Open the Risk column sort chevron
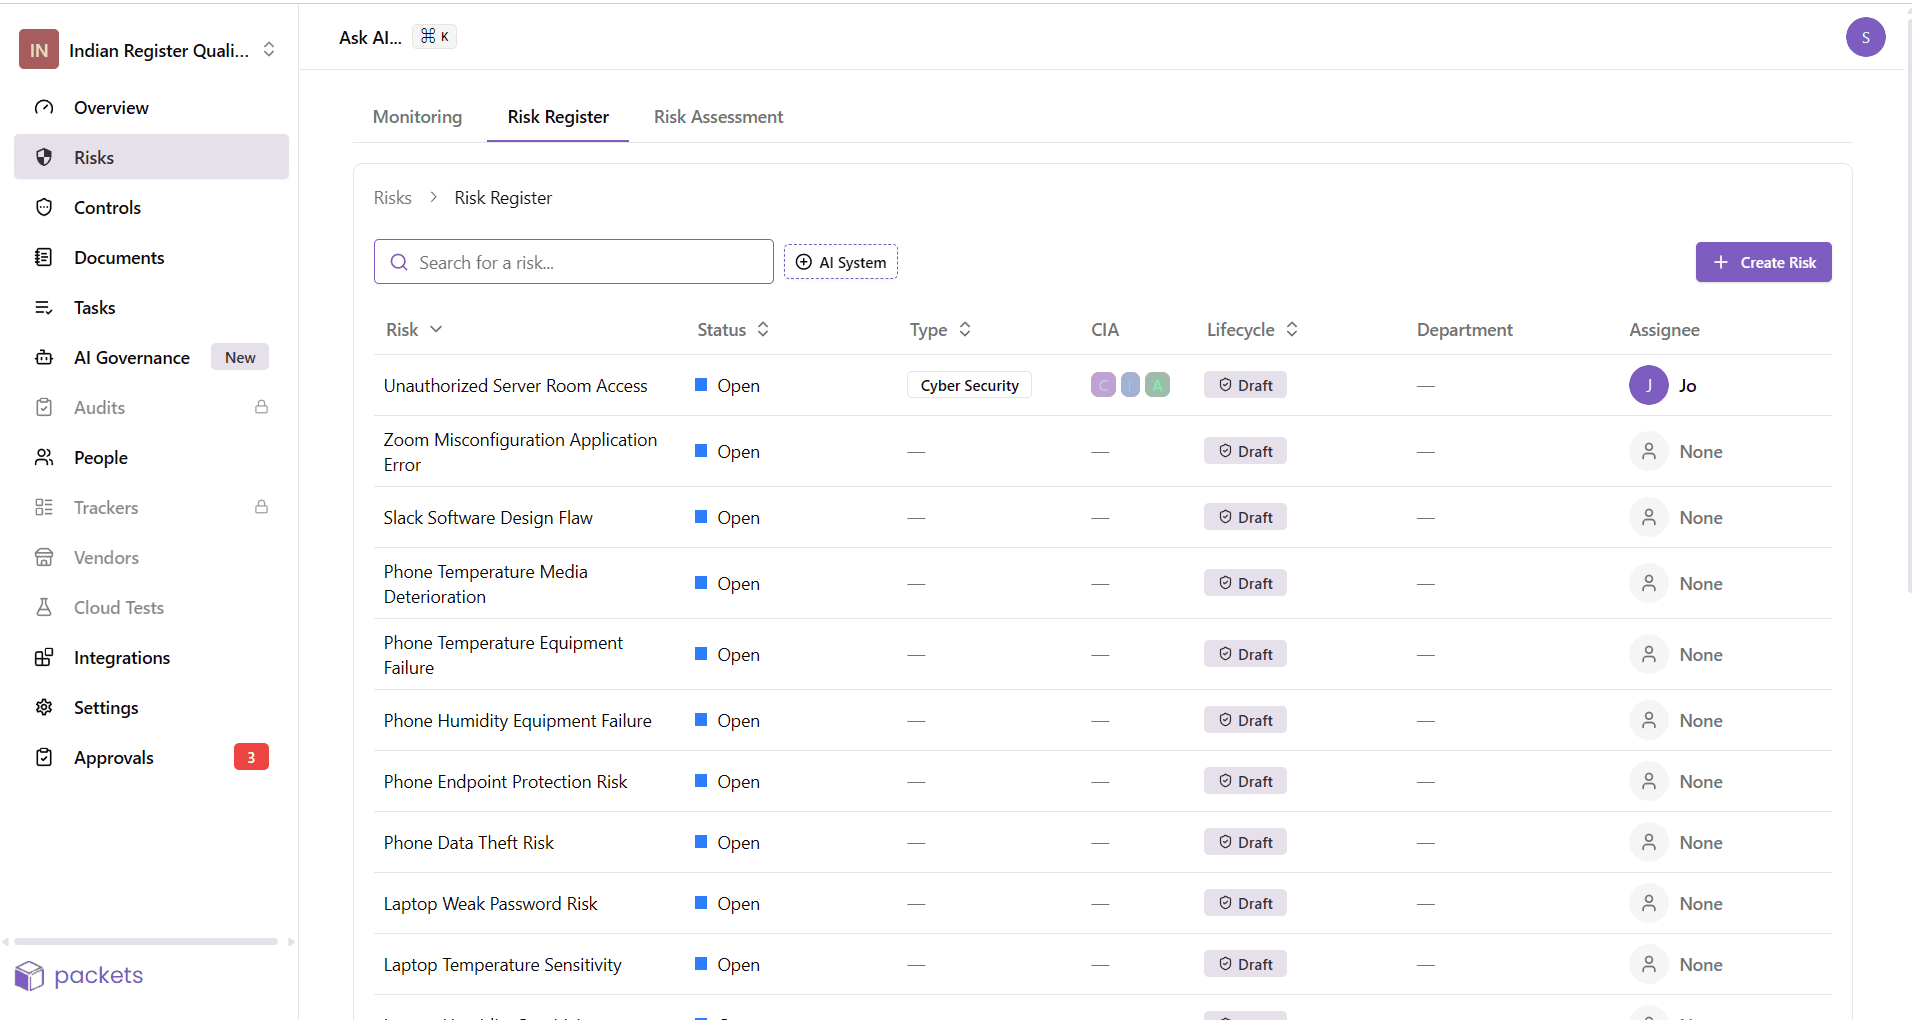The height and width of the screenshot is (1020, 1912). [x=436, y=329]
